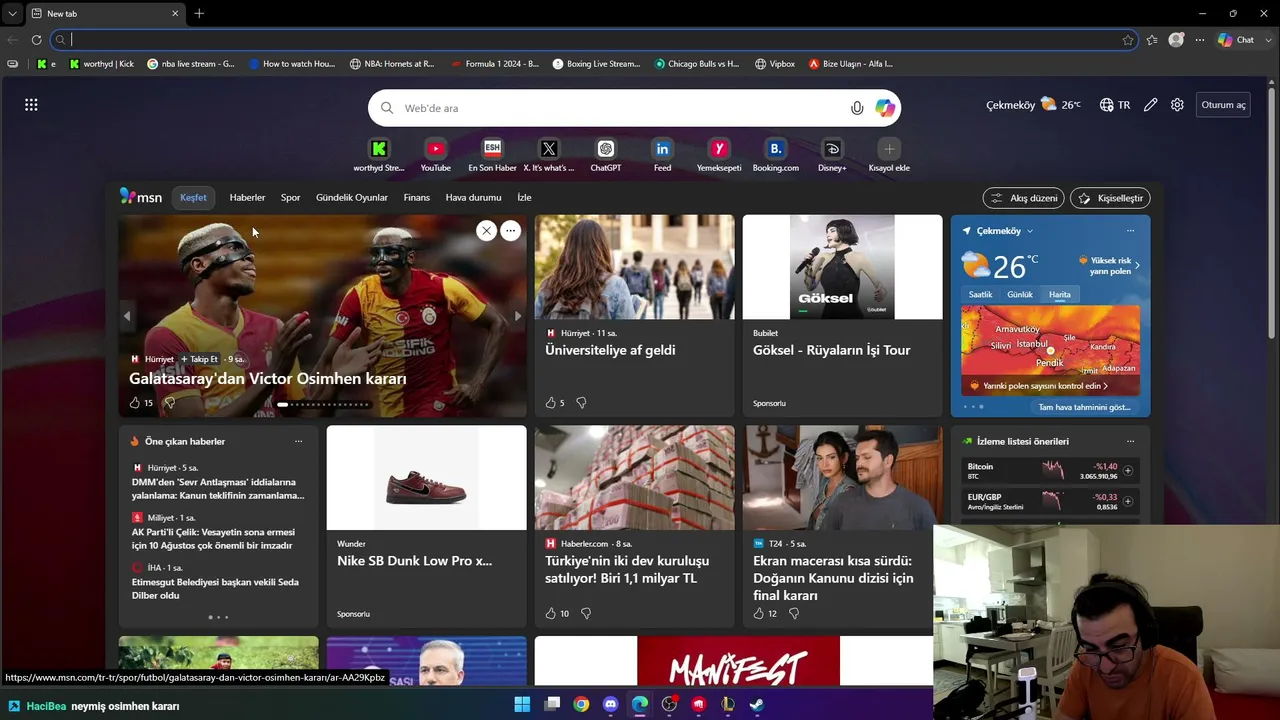
Task: Open the browser profile avatar
Action: (x=1176, y=40)
